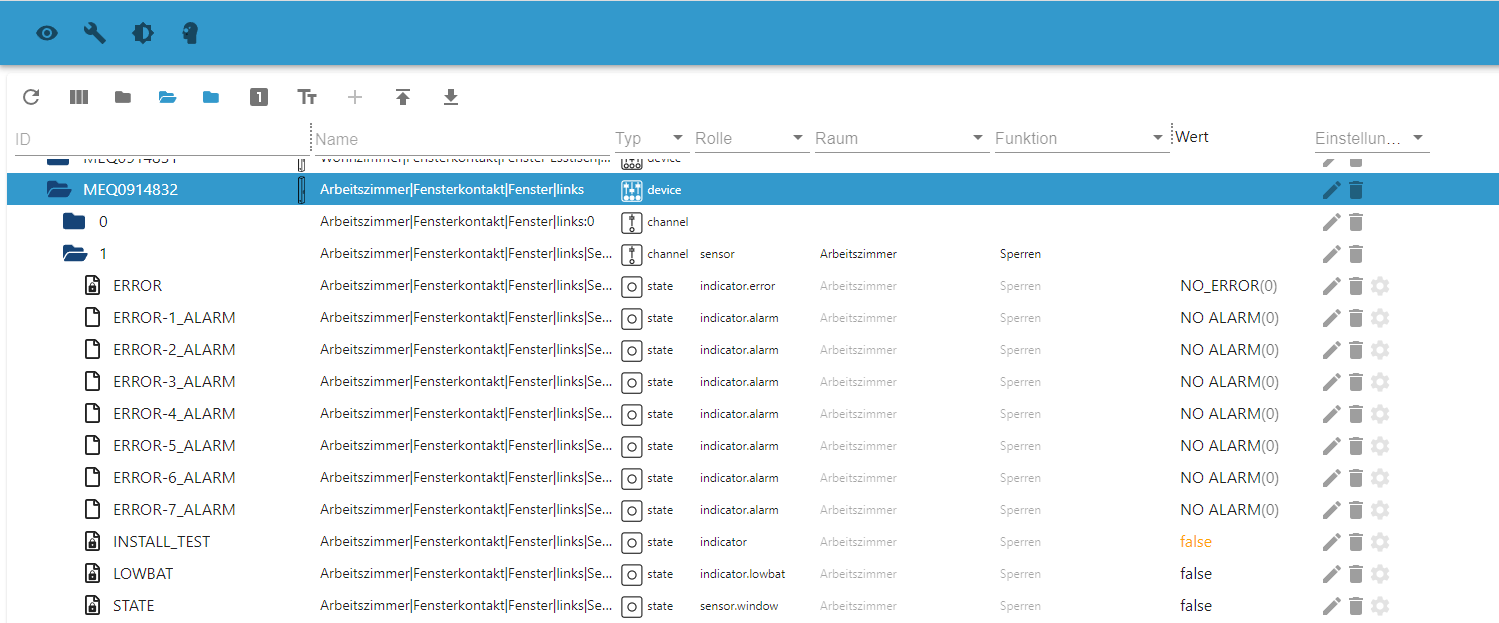1499x623 pixels.
Task: Open the wrench tools icon in header
Action: (x=95, y=33)
